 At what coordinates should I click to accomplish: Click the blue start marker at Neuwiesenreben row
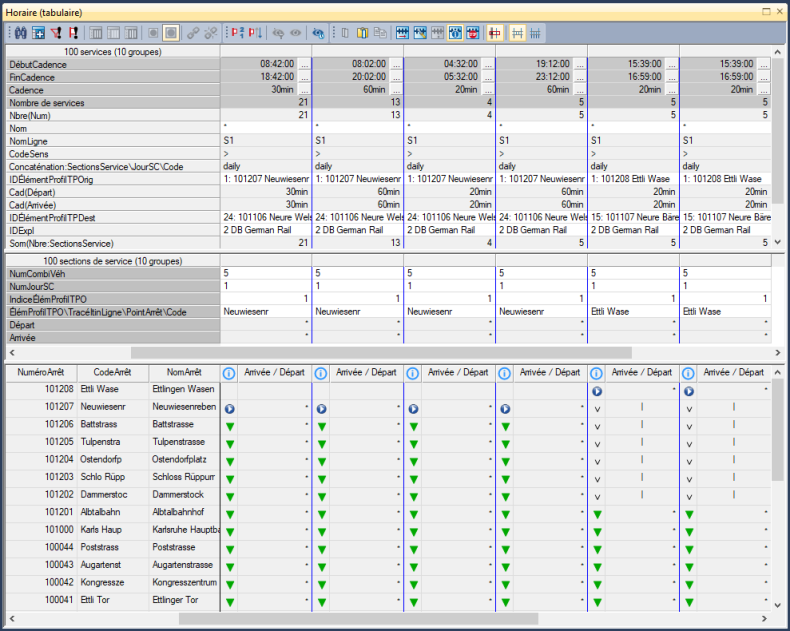(x=228, y=409)
